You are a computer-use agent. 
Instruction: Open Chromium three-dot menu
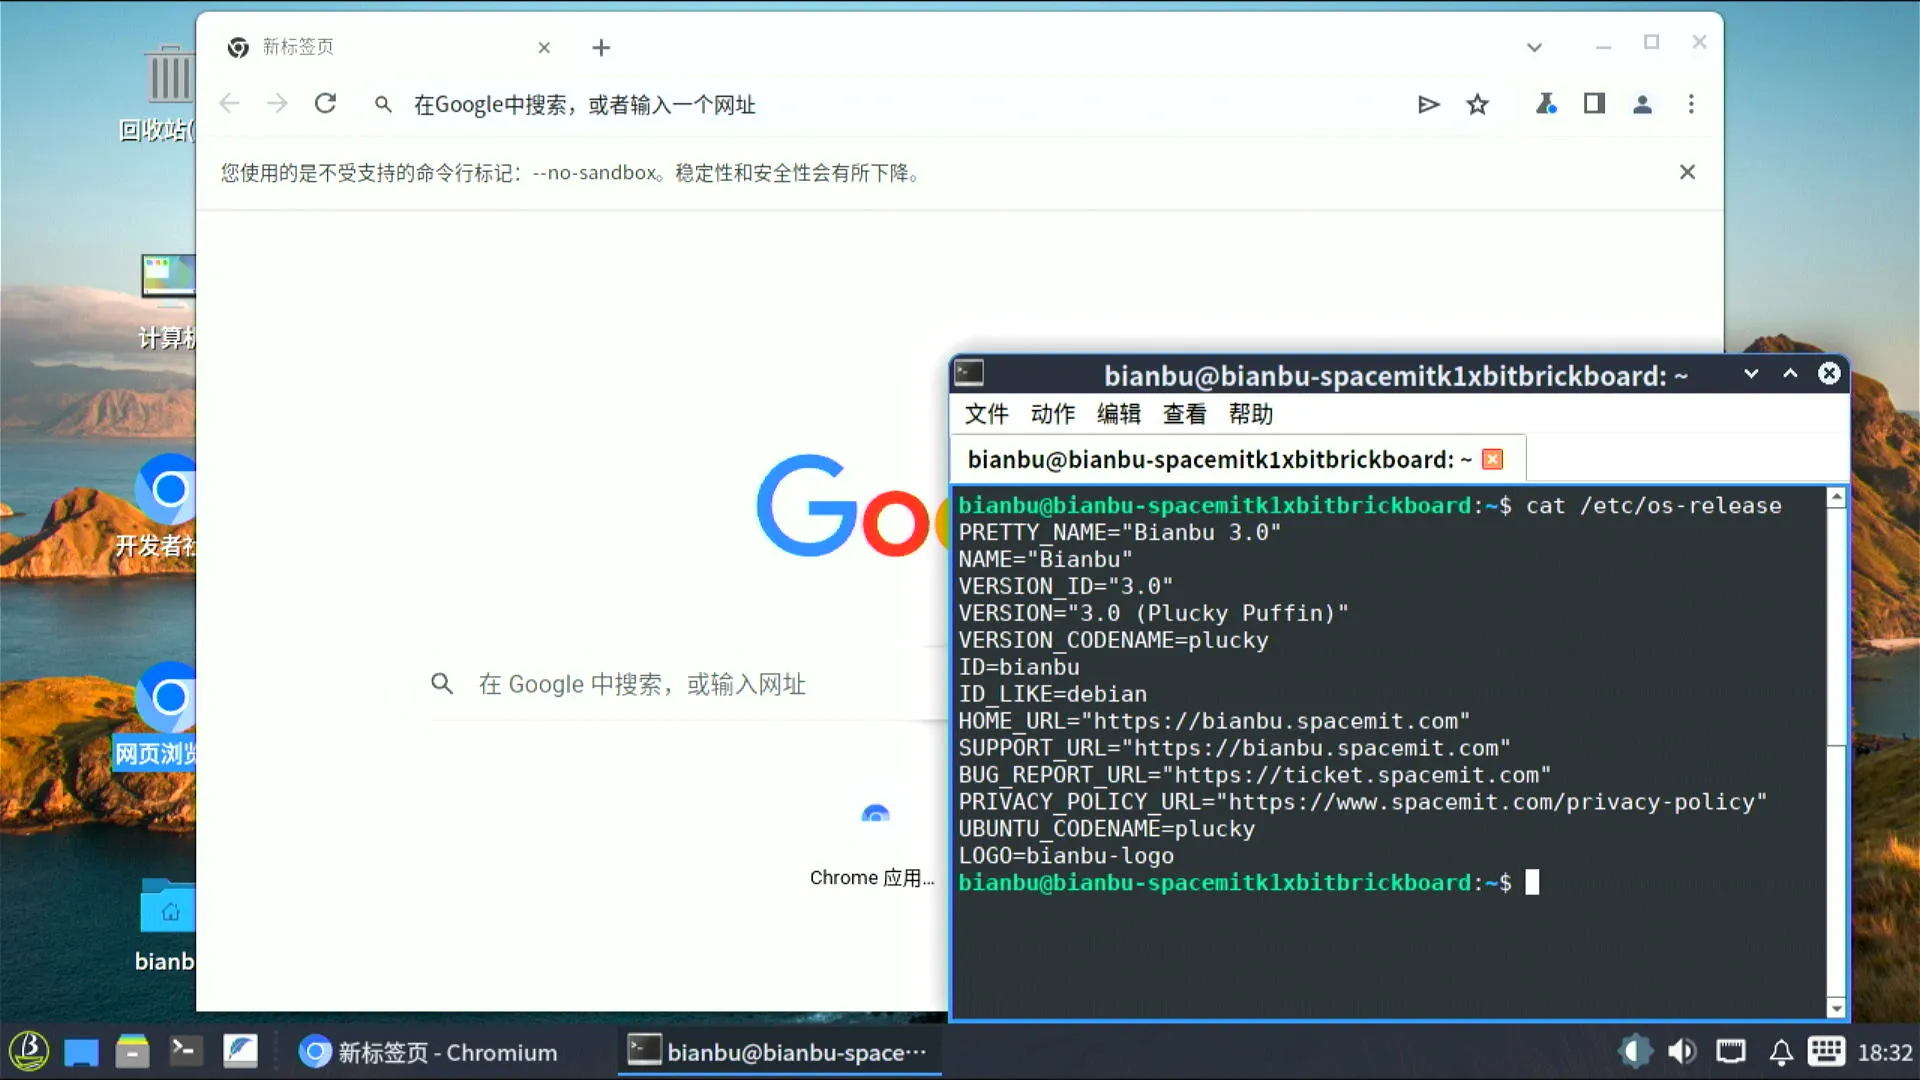1691,104
